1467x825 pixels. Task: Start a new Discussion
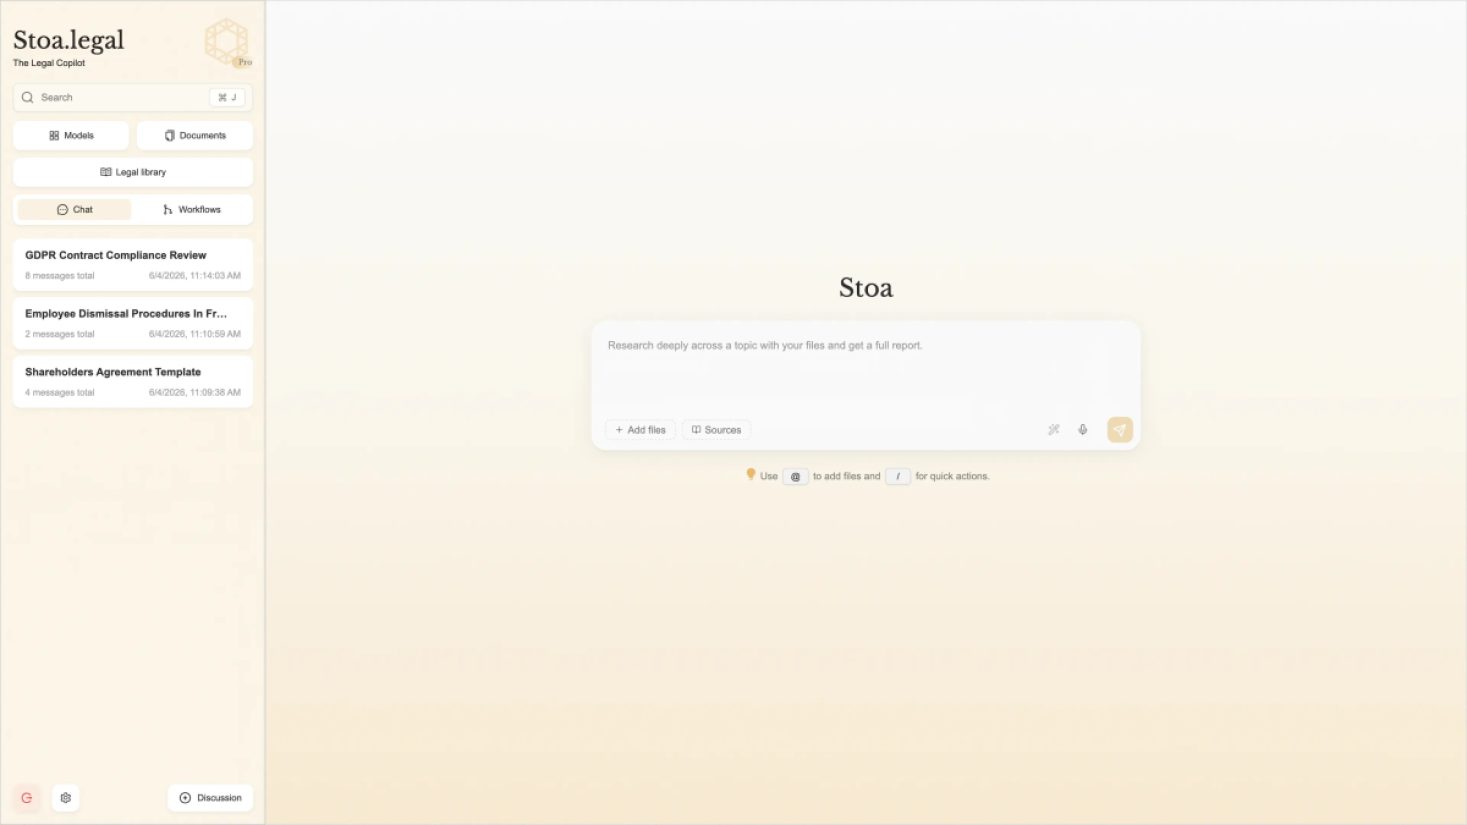(x=210, y=798)
